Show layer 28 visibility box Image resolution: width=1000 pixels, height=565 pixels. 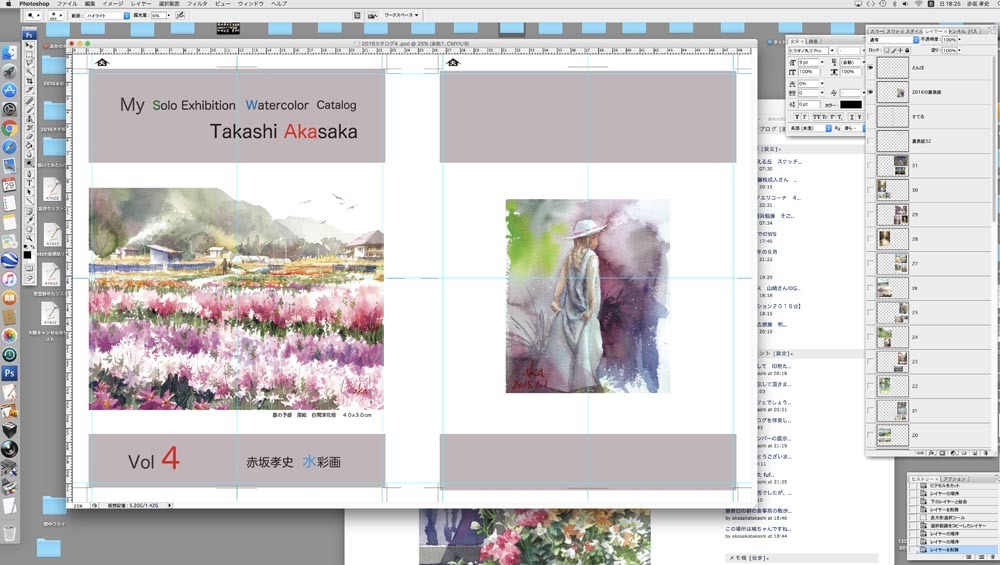click(x=871, y=239)
